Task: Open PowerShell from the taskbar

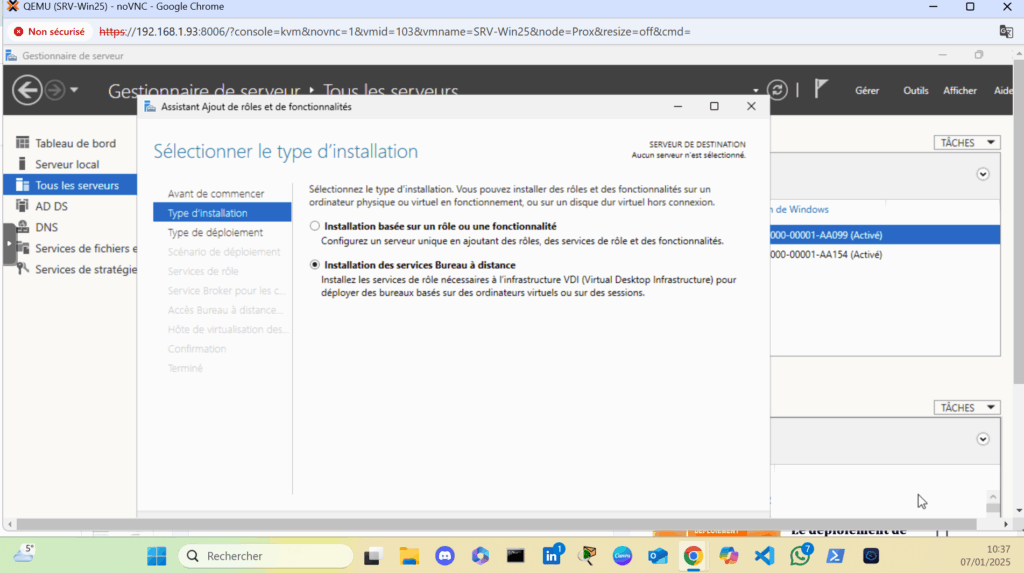Action: (x=835, y=556)
